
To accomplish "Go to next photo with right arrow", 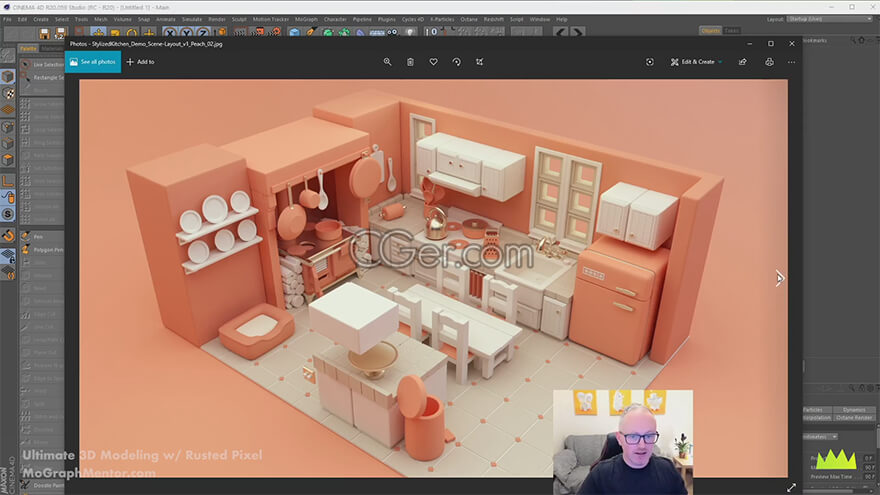I will pos(779,278).
